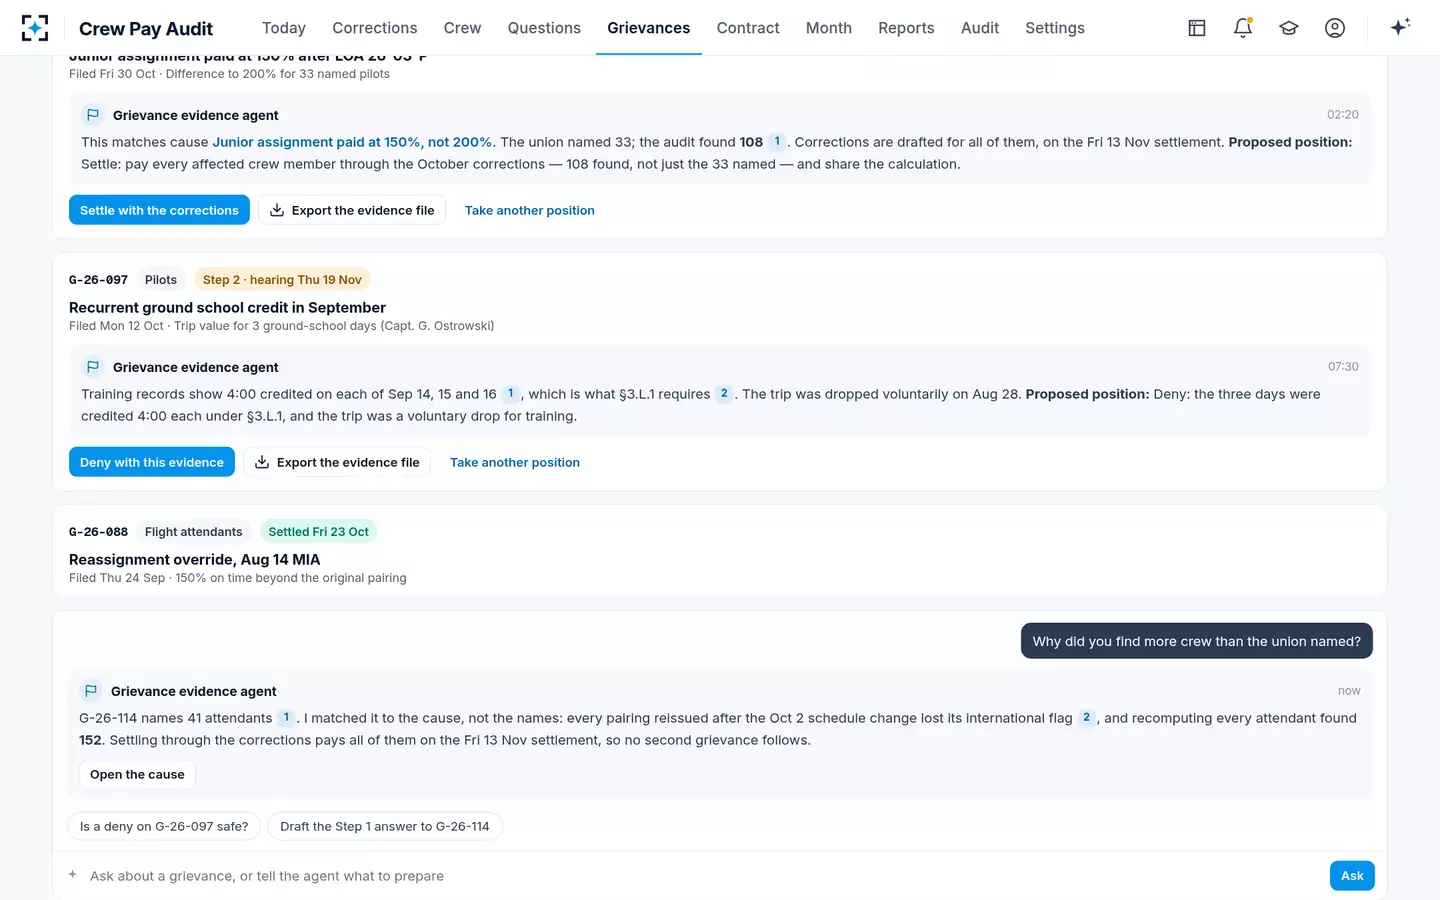Image resolution: width=1440 pixels, height=900 pixels.
Task: Take another position on junior assignment grievance
Action: [530, 210]
